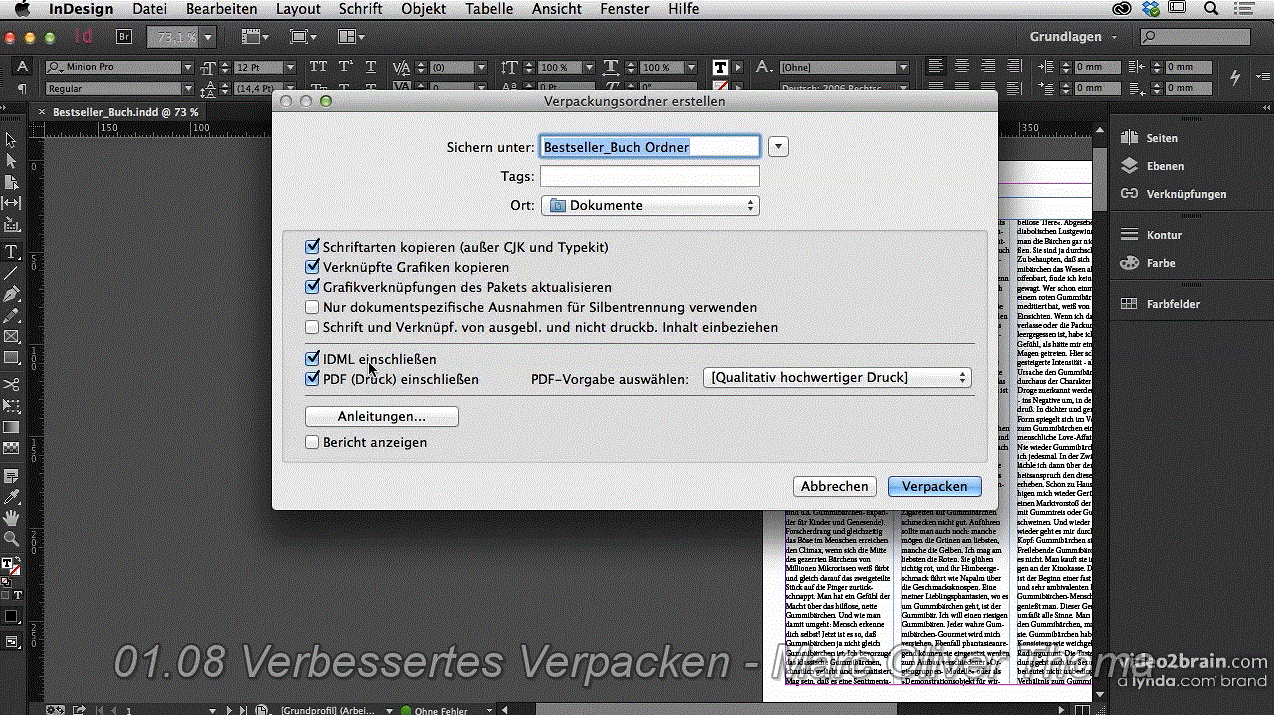This screenshot has width=1274, height=715.
Task: Select the Gap tool
Action: [x=12, y=203]
